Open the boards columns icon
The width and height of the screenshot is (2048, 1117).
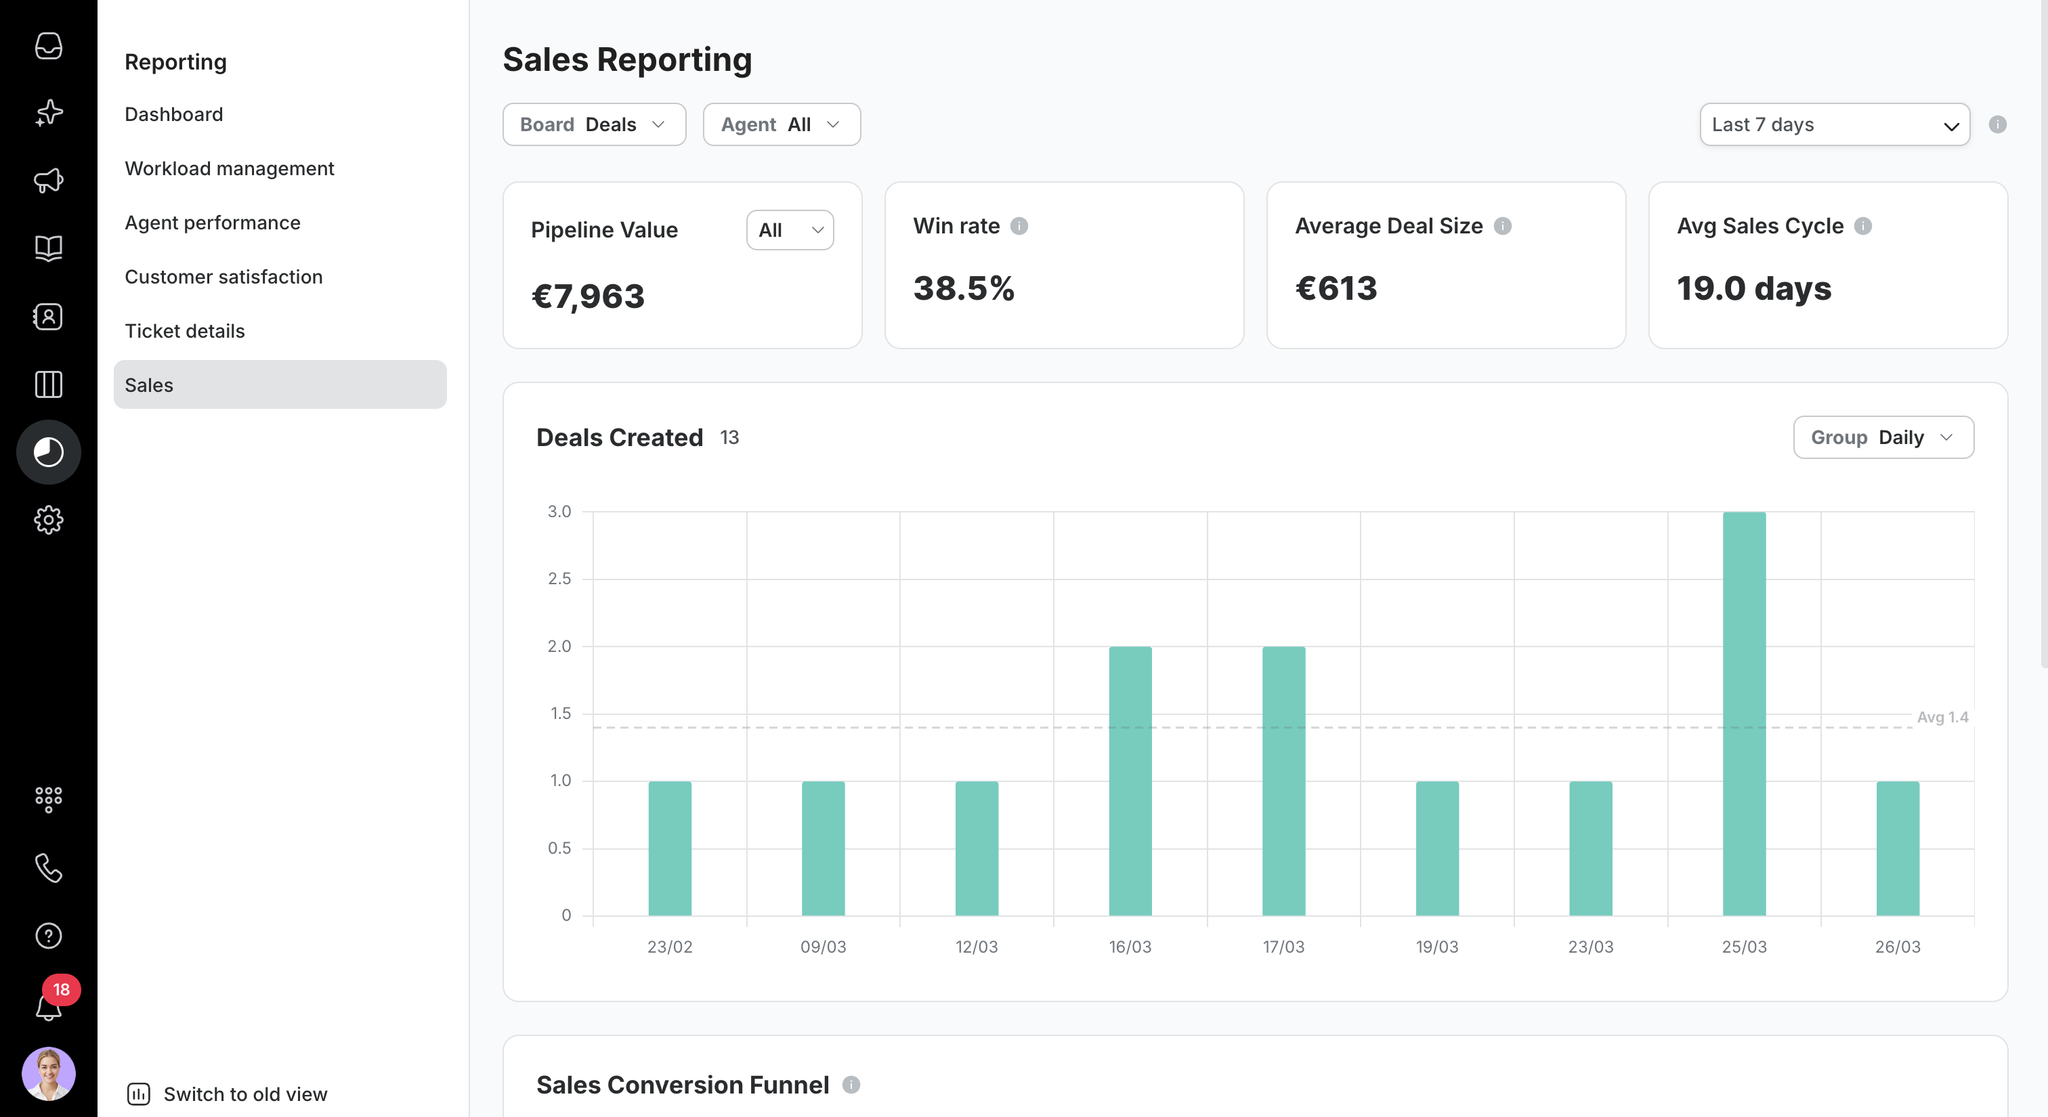pos(48,384)
